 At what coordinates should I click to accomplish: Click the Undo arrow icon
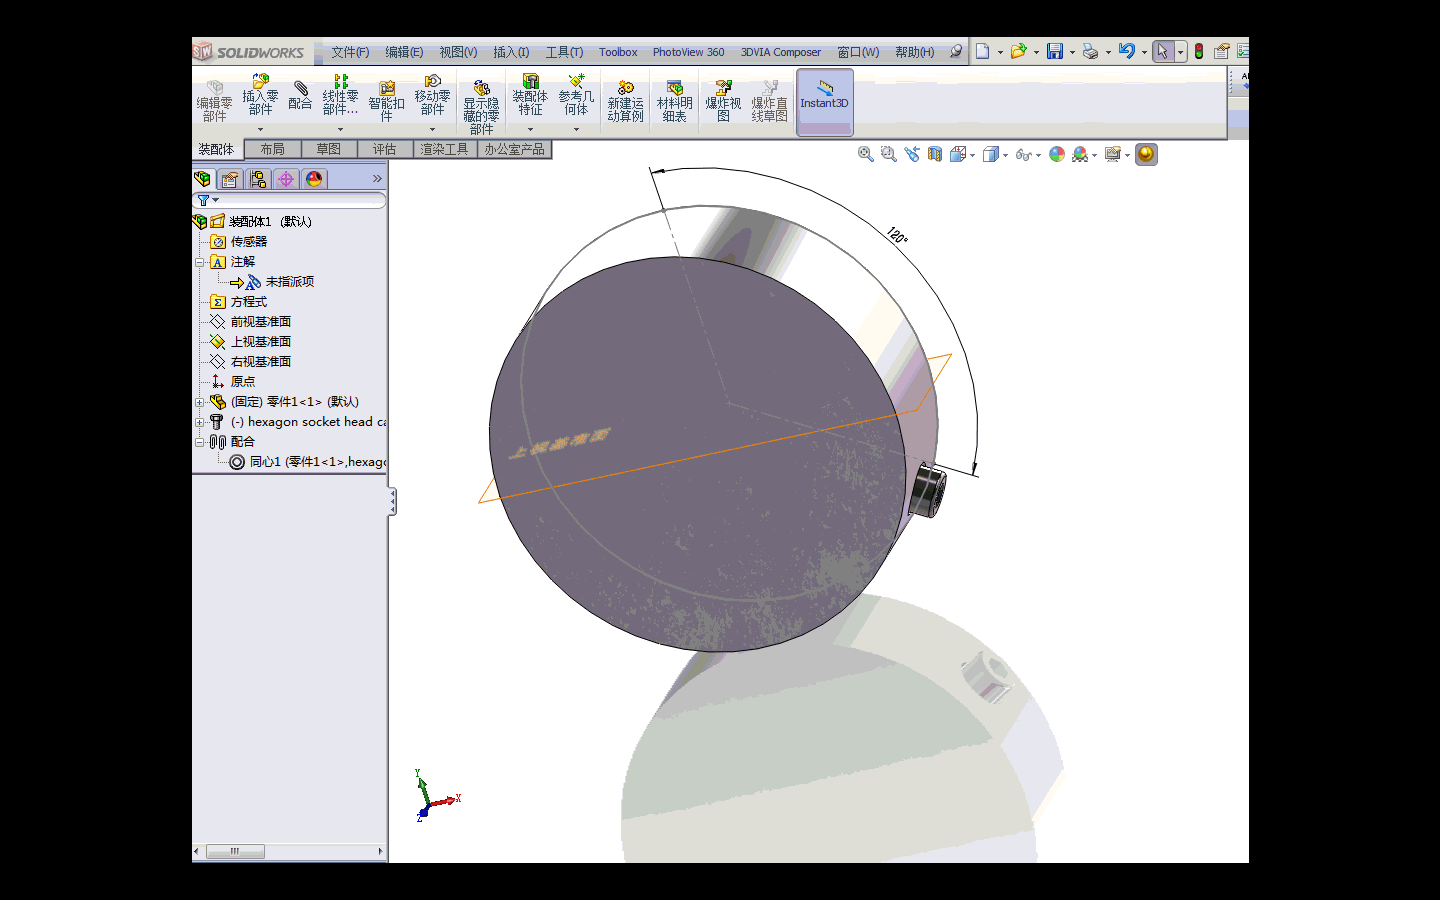(x=1126, y=51)
